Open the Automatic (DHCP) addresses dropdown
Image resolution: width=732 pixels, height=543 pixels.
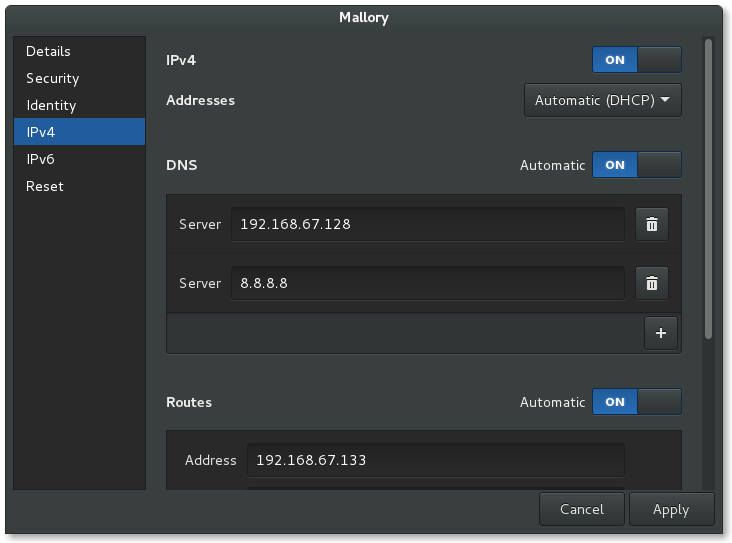tap(603, 100)
